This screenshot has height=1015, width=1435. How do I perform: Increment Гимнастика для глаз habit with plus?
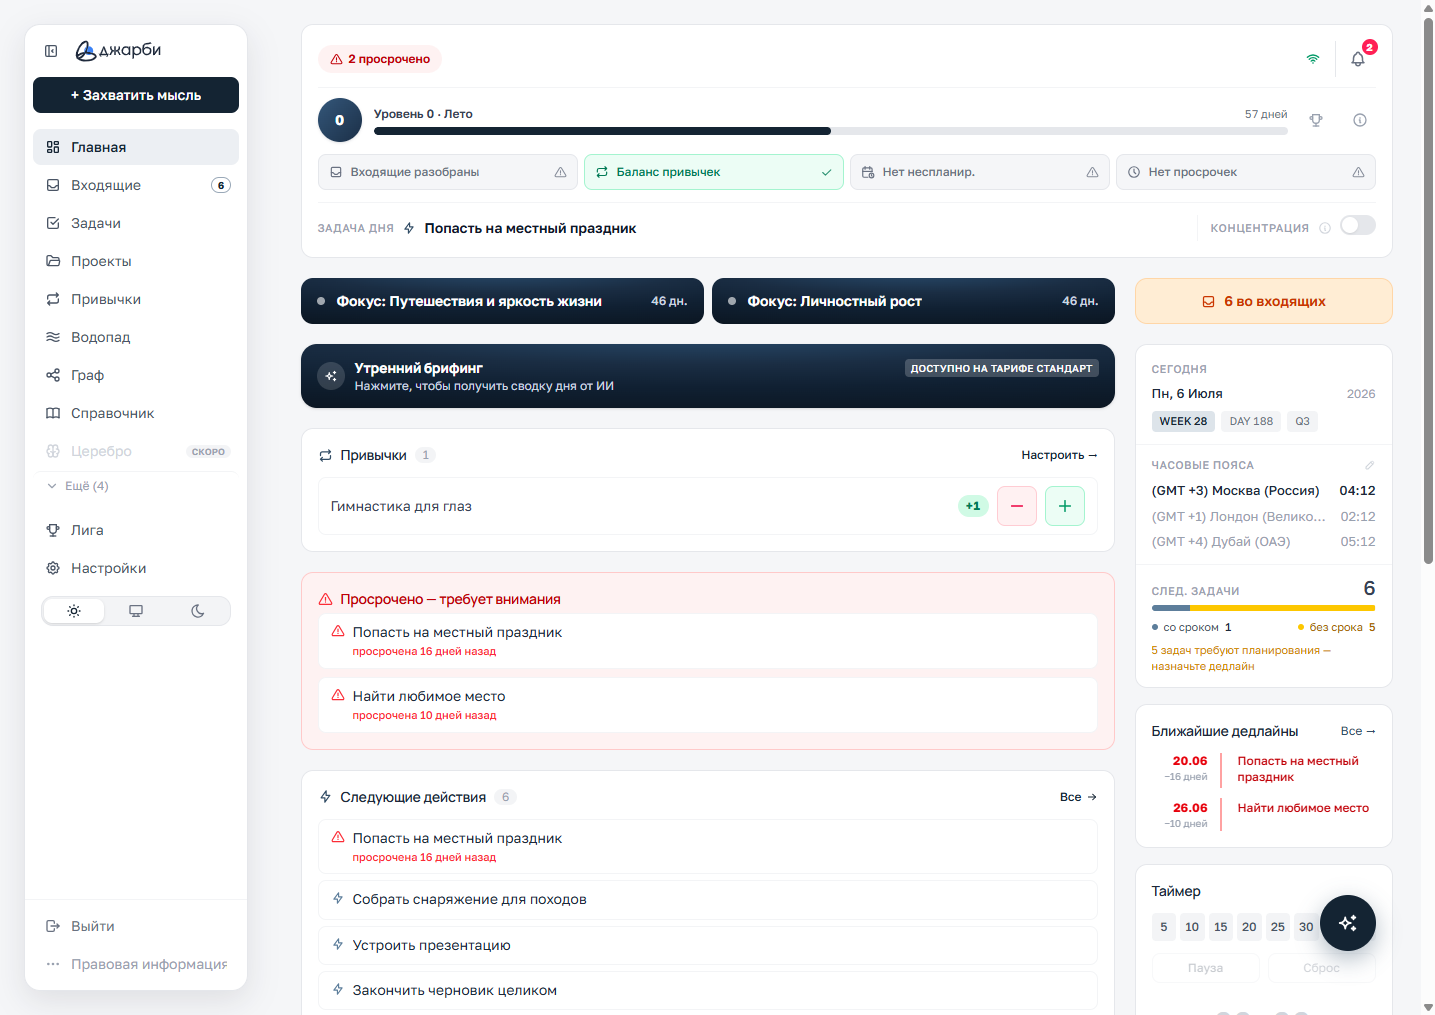pyautogui.click(x=1065, y=506)
